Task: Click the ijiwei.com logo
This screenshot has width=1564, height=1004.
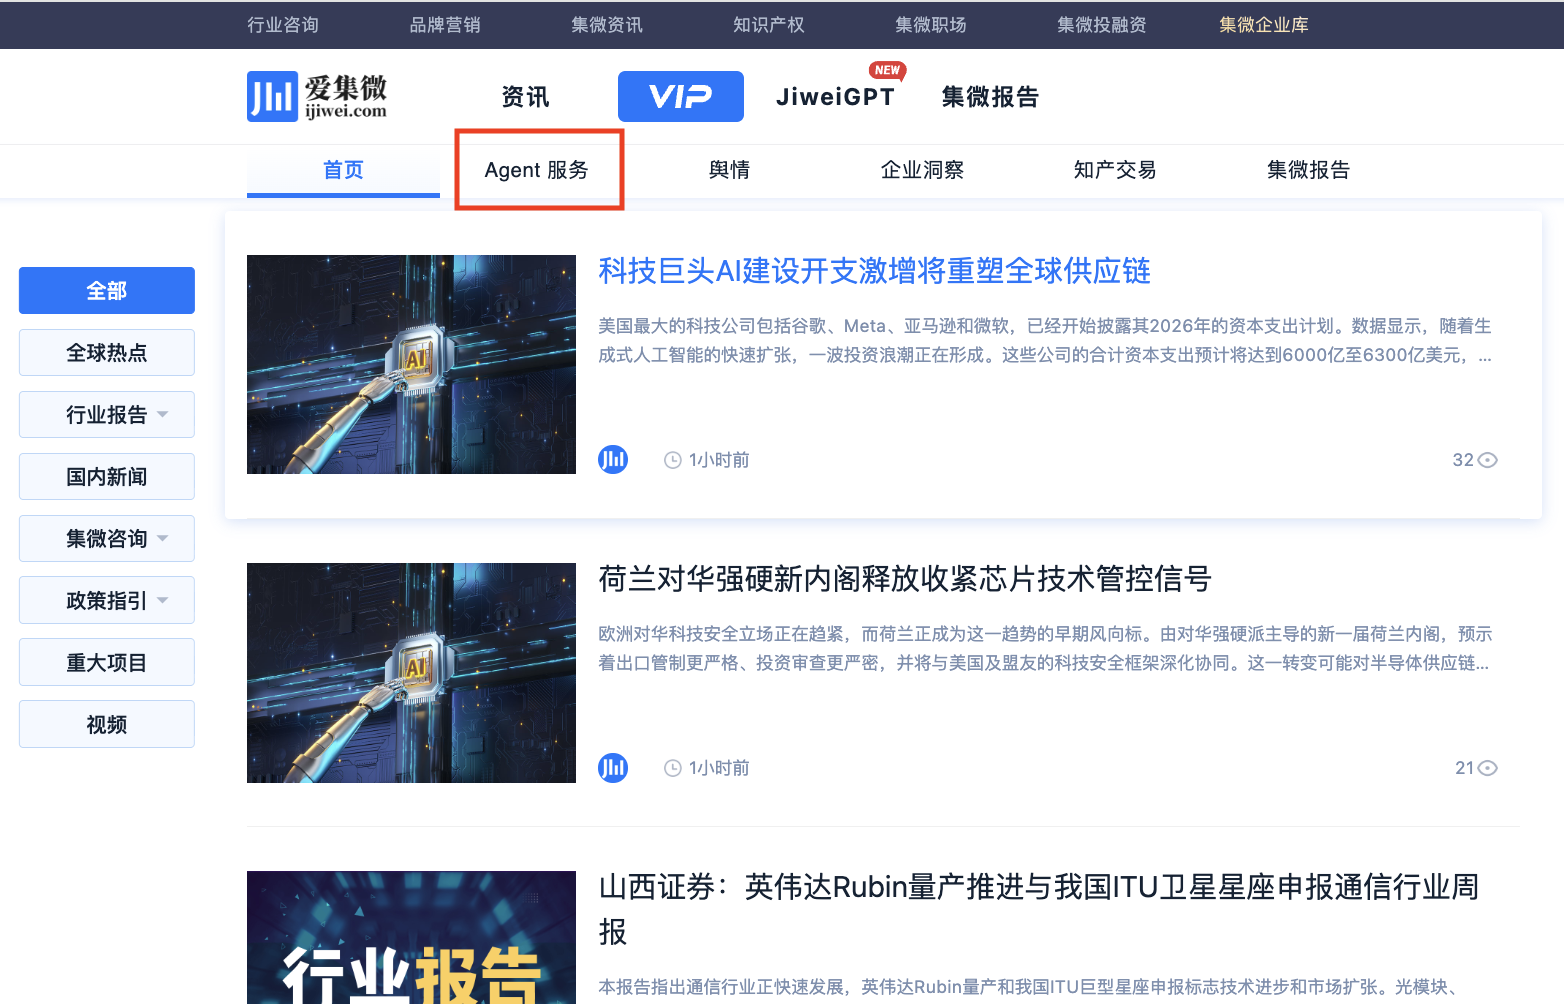Action: point(316,97)
